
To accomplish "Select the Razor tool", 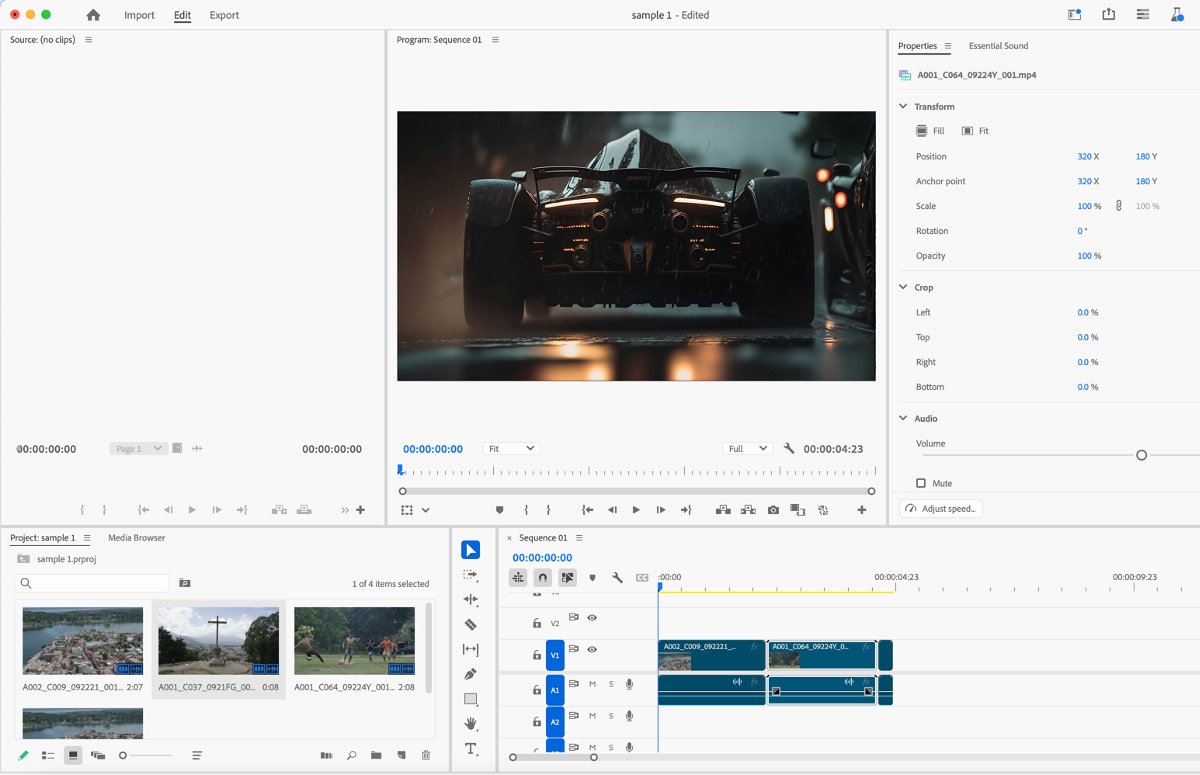I will (x=470, y=623).
